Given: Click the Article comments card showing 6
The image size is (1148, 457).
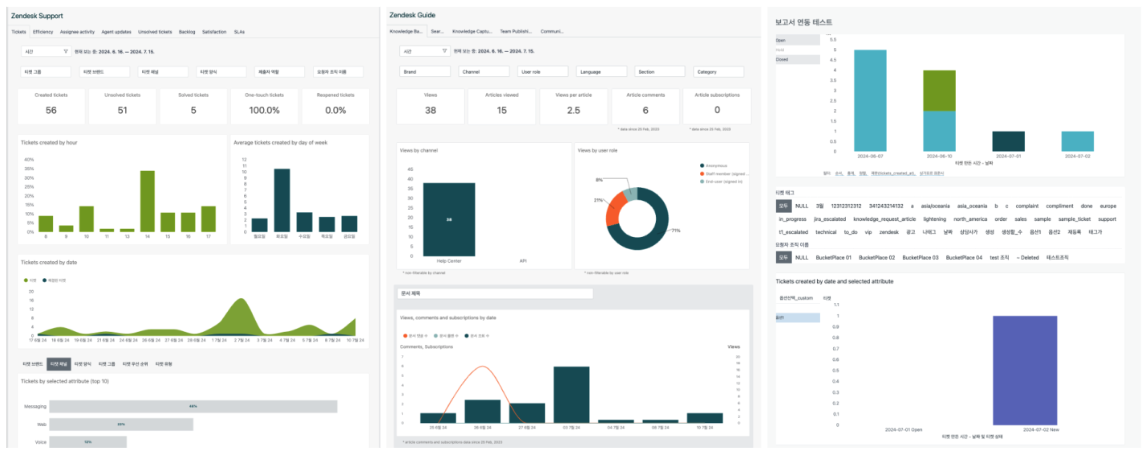Looking at the screenshot, I should (x=645, y=106).
